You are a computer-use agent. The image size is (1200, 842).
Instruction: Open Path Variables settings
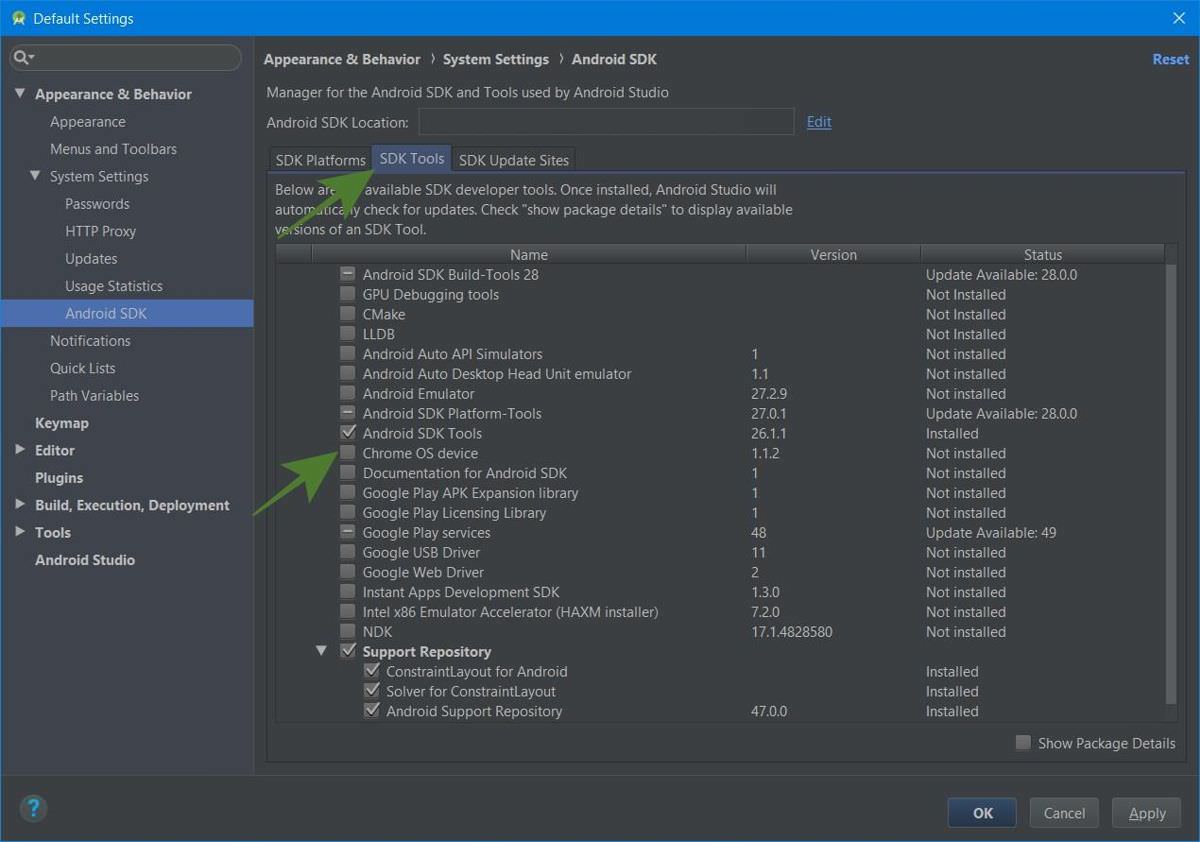(x=94, y=395)
